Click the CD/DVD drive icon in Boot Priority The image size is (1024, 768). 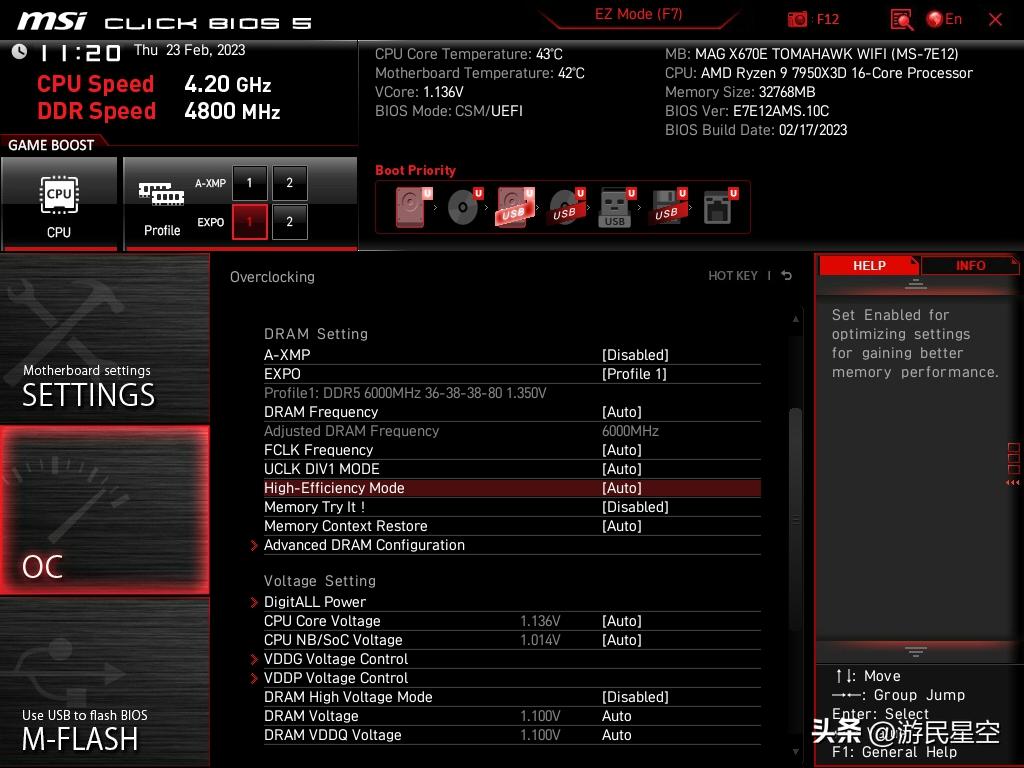[461, 207]
